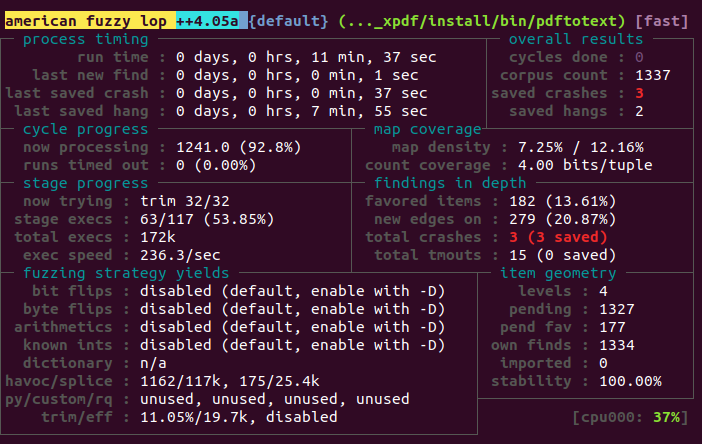Click the 'item geometry' section heading
Screen dimensions: 702x444
[558, 273]
